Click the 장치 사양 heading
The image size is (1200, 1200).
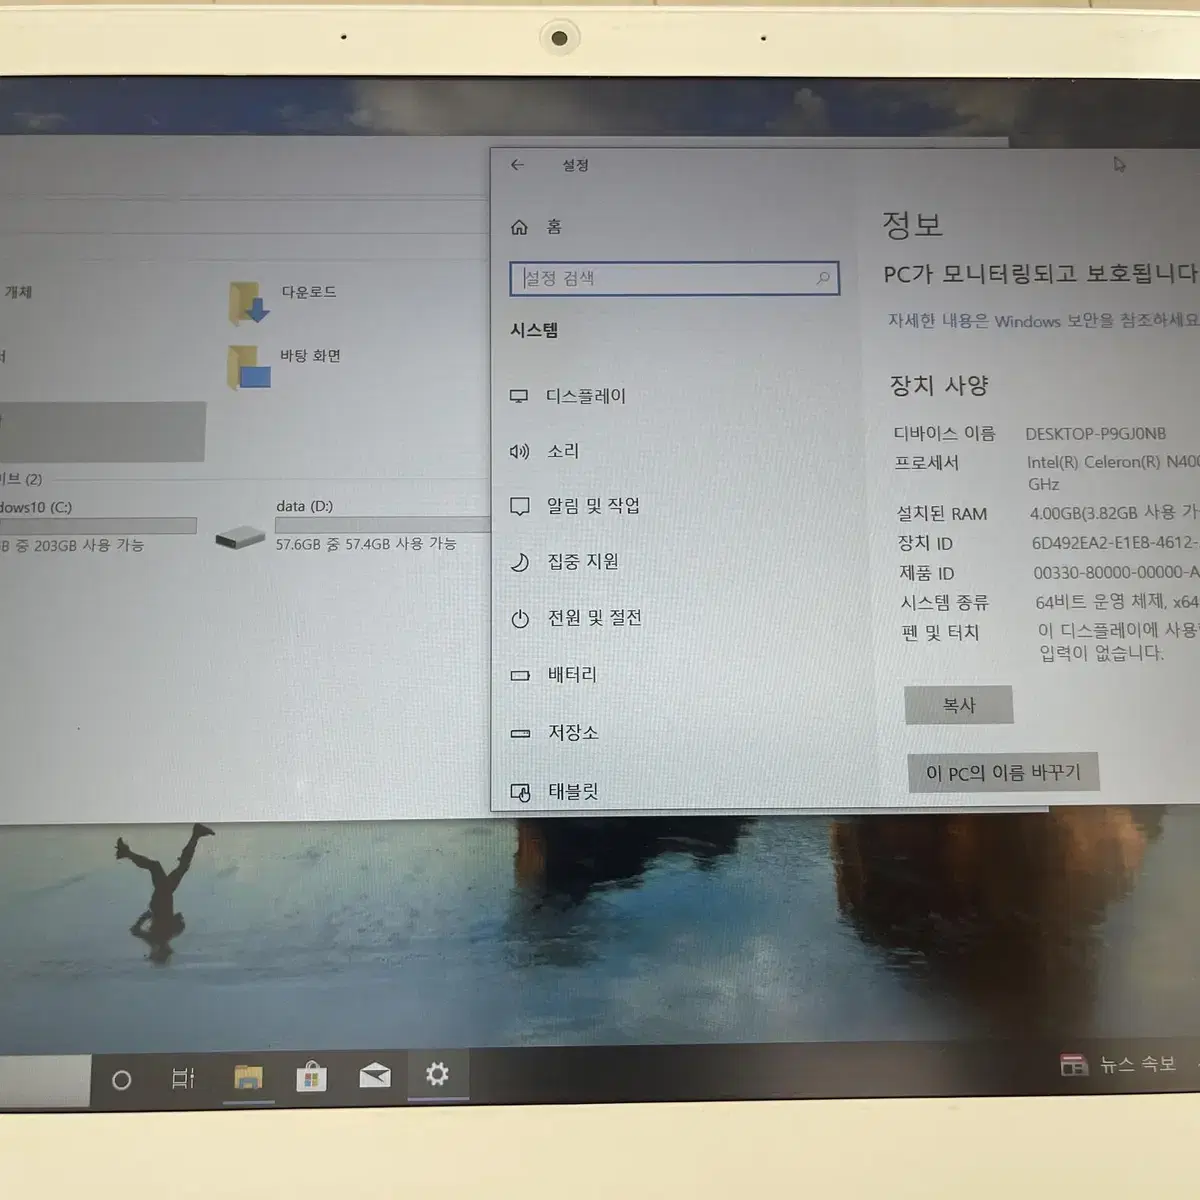(x=939, y=385)
